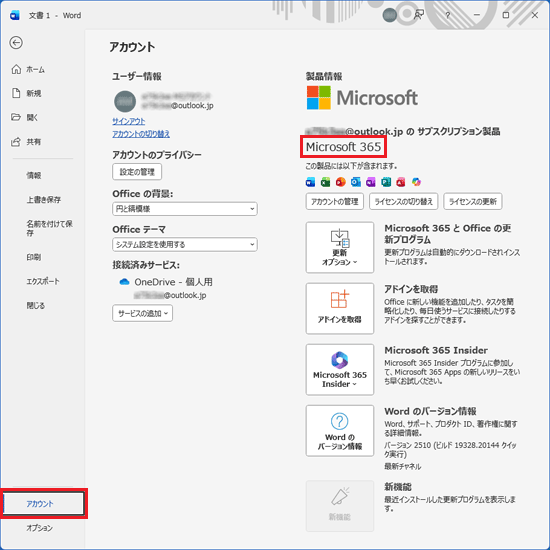Screen dimensions: 550x550
Task: Click the ライセンスの切り替え button
Action: click(403, 201)
